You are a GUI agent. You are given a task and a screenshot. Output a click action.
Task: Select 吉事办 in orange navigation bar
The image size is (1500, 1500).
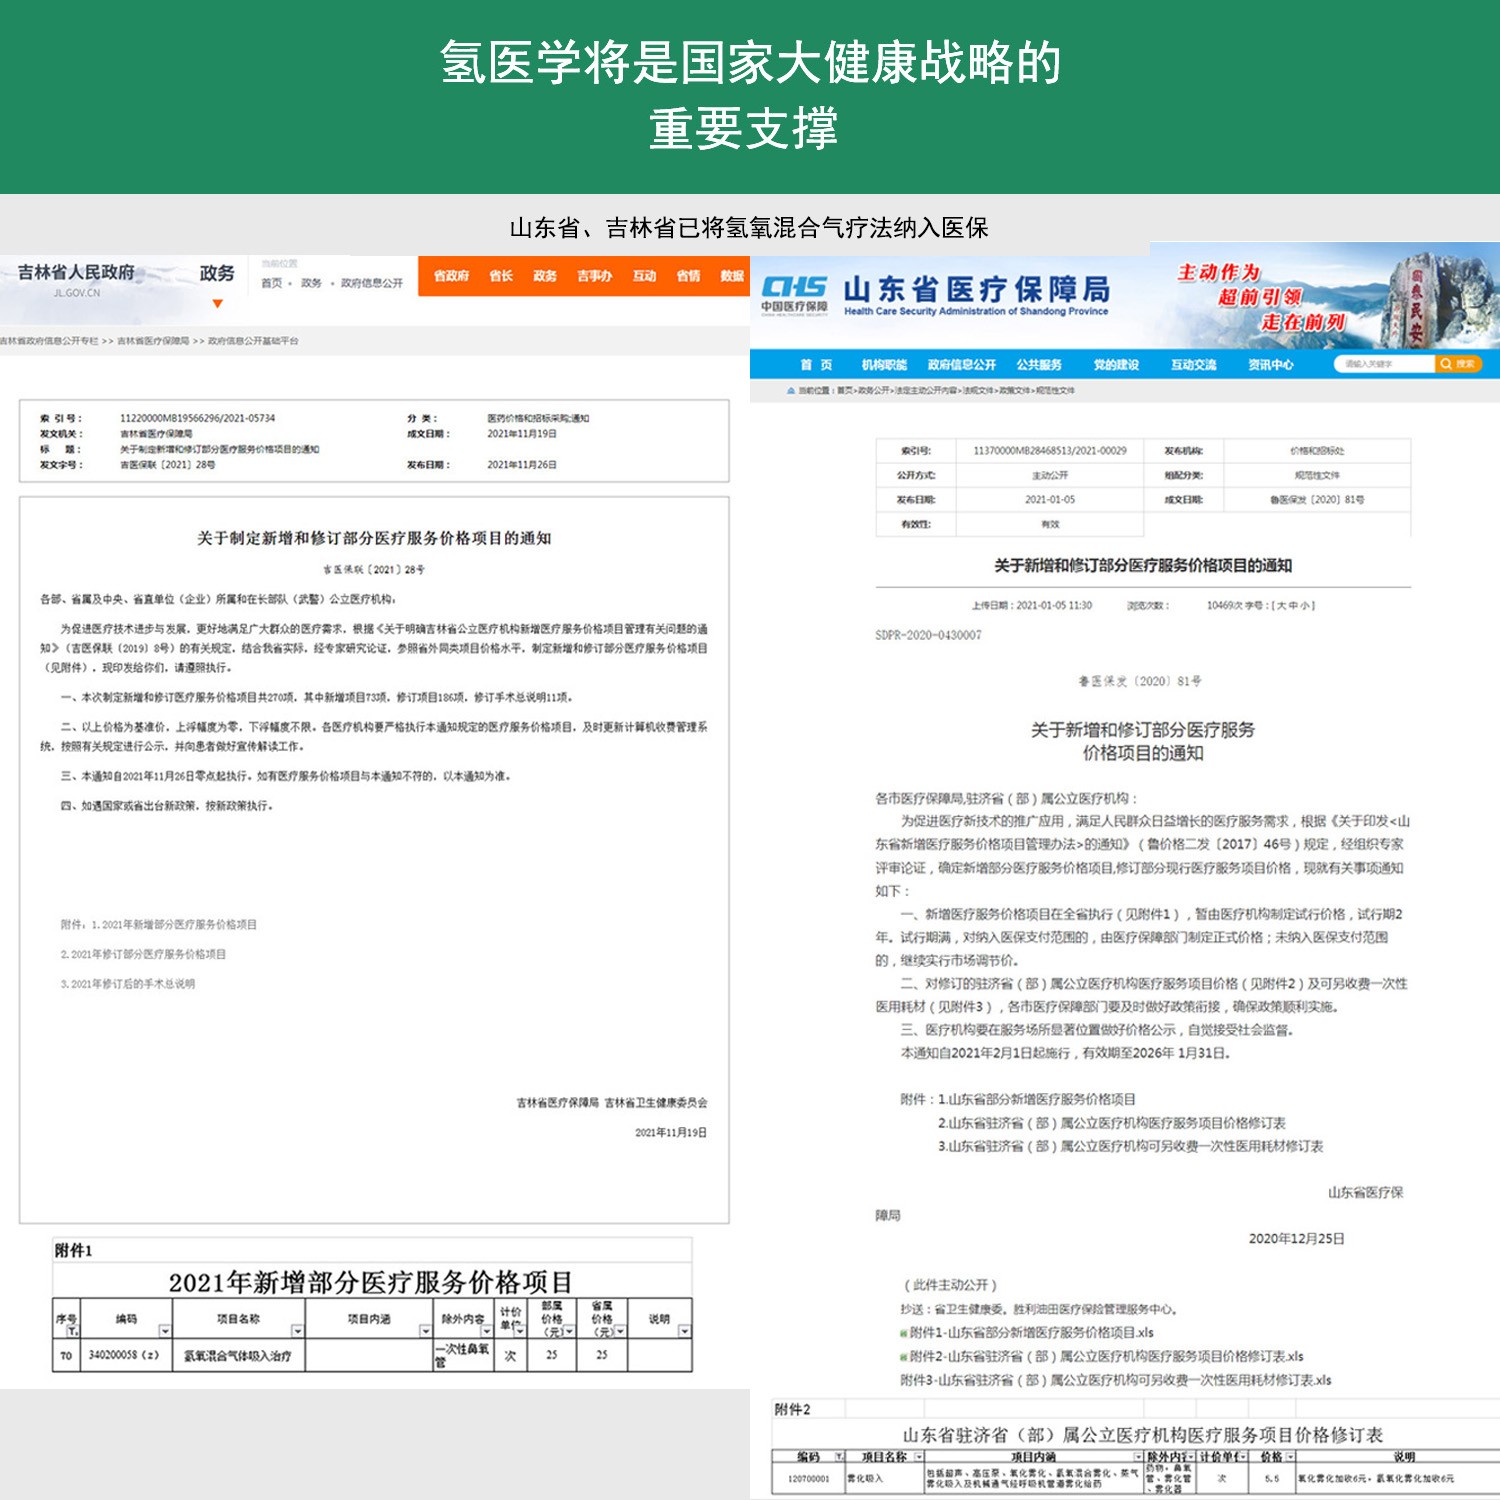[594, 276]
